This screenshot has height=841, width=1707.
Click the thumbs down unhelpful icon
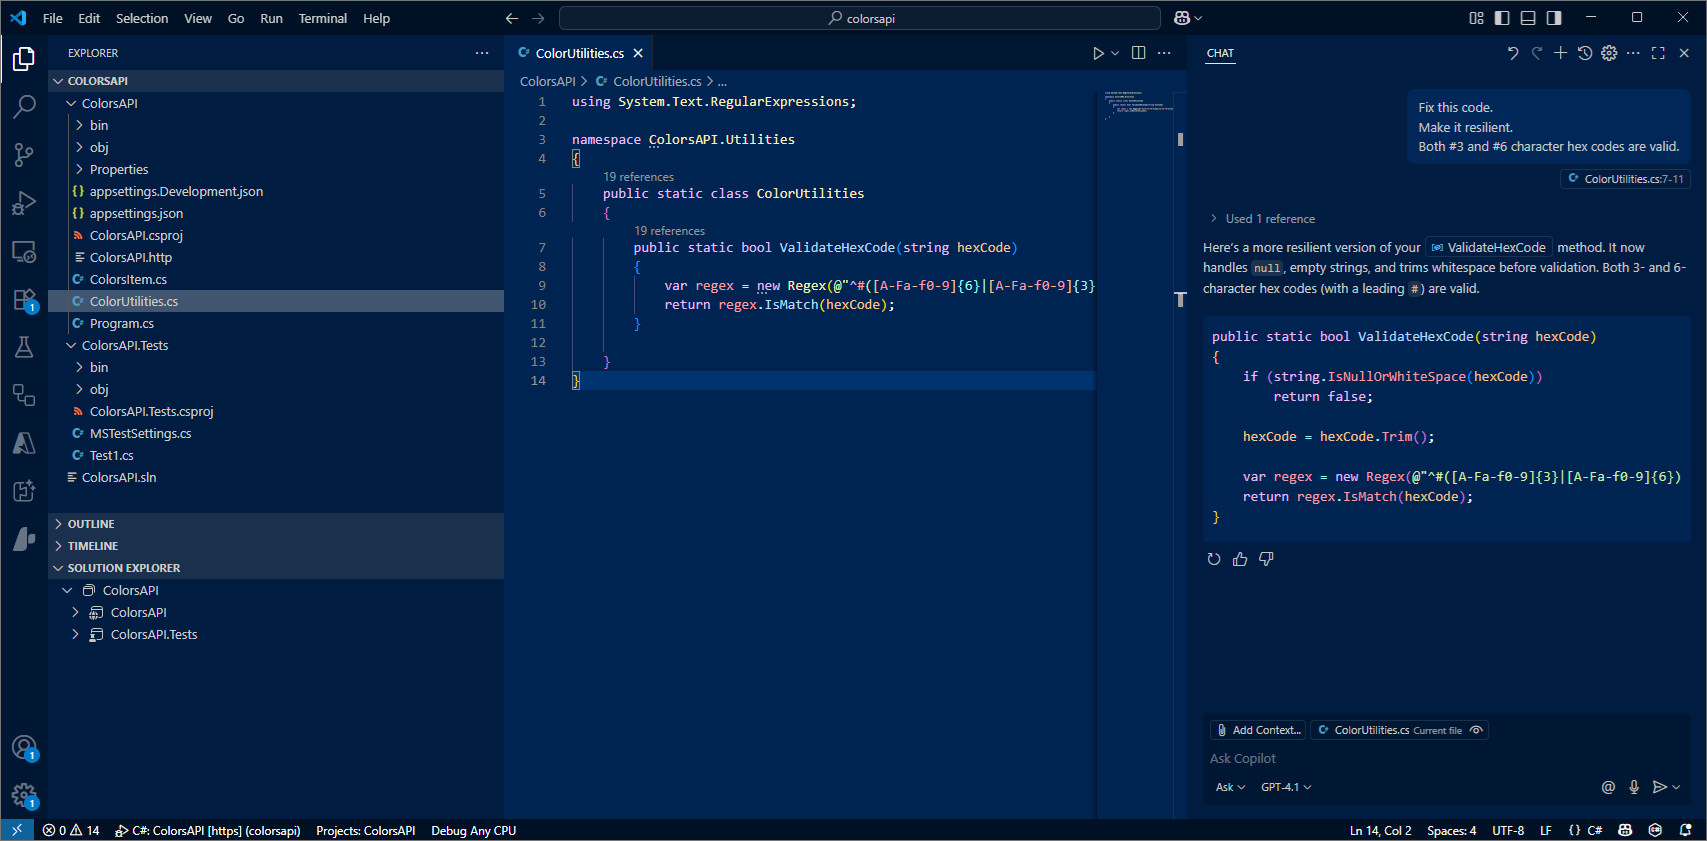click(x=1266, y=559)
